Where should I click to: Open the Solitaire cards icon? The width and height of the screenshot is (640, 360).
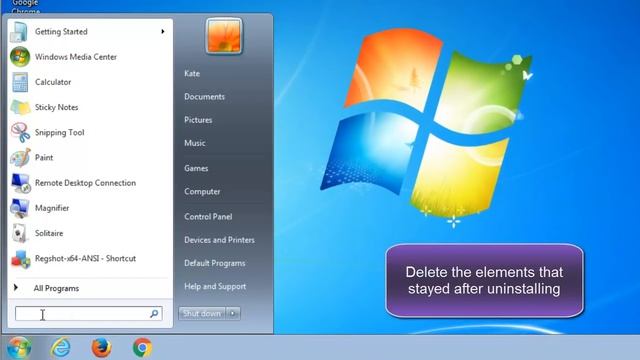click(20, 233)
